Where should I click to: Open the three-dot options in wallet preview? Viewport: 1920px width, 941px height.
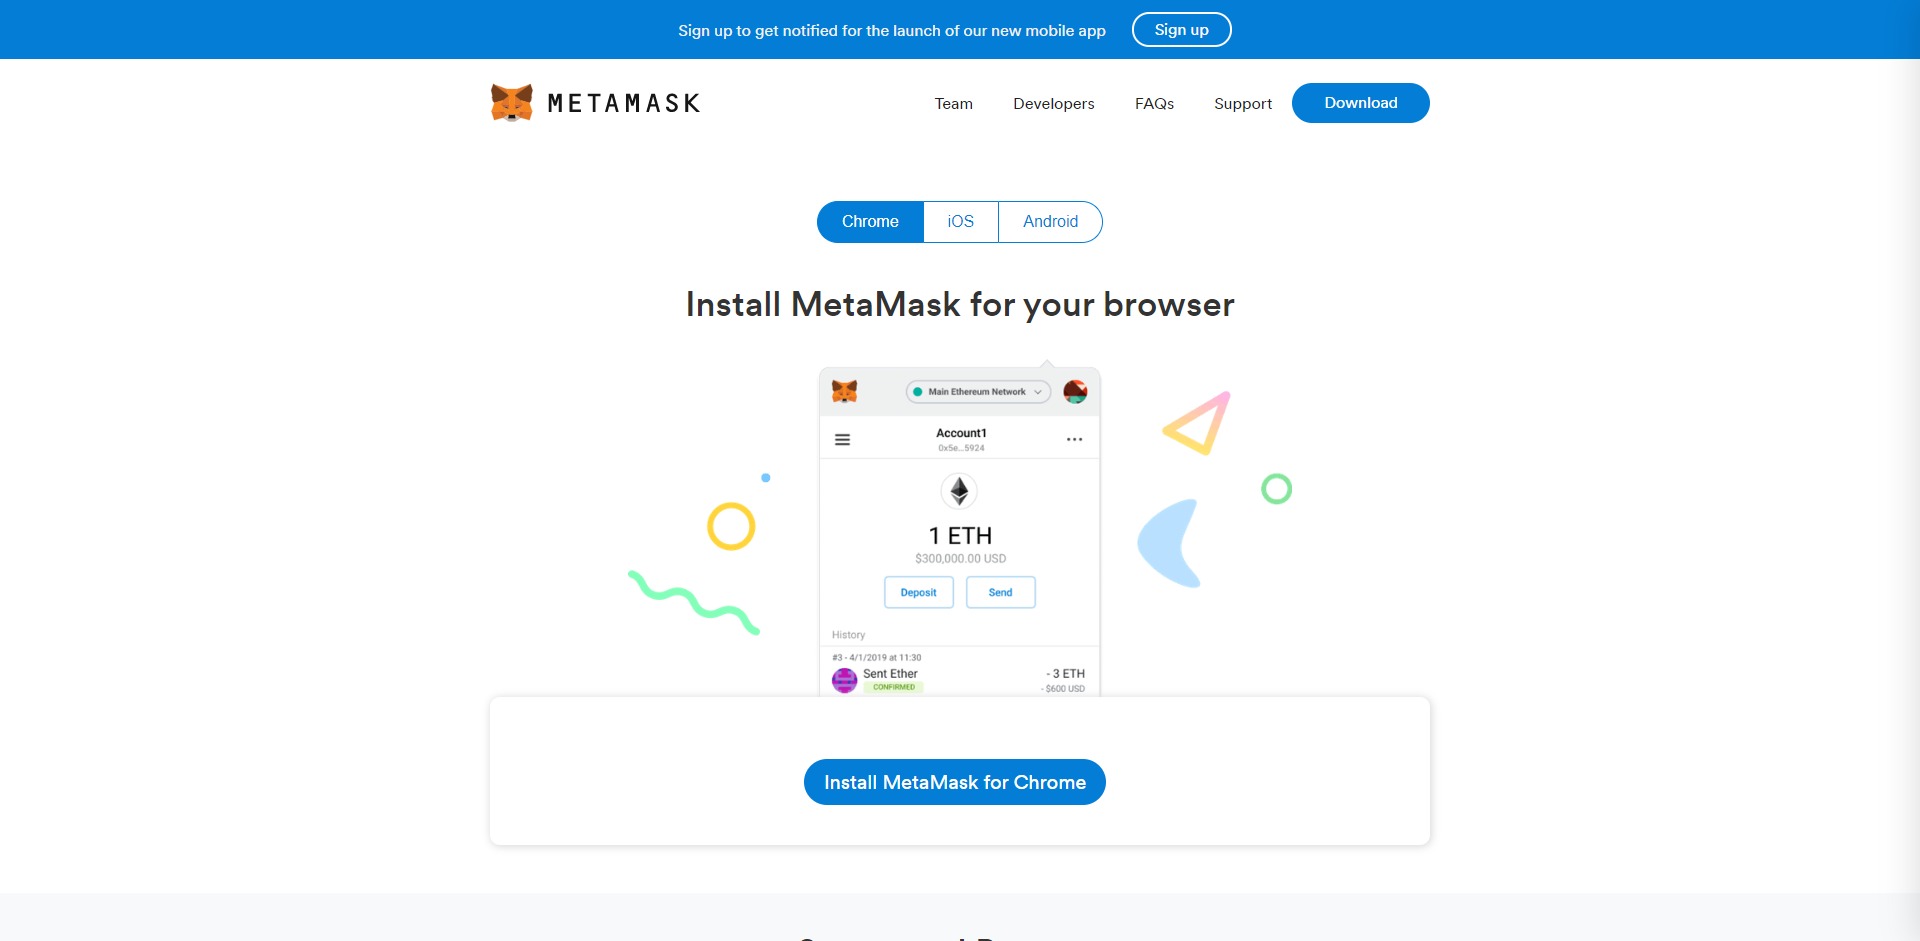1075,440
